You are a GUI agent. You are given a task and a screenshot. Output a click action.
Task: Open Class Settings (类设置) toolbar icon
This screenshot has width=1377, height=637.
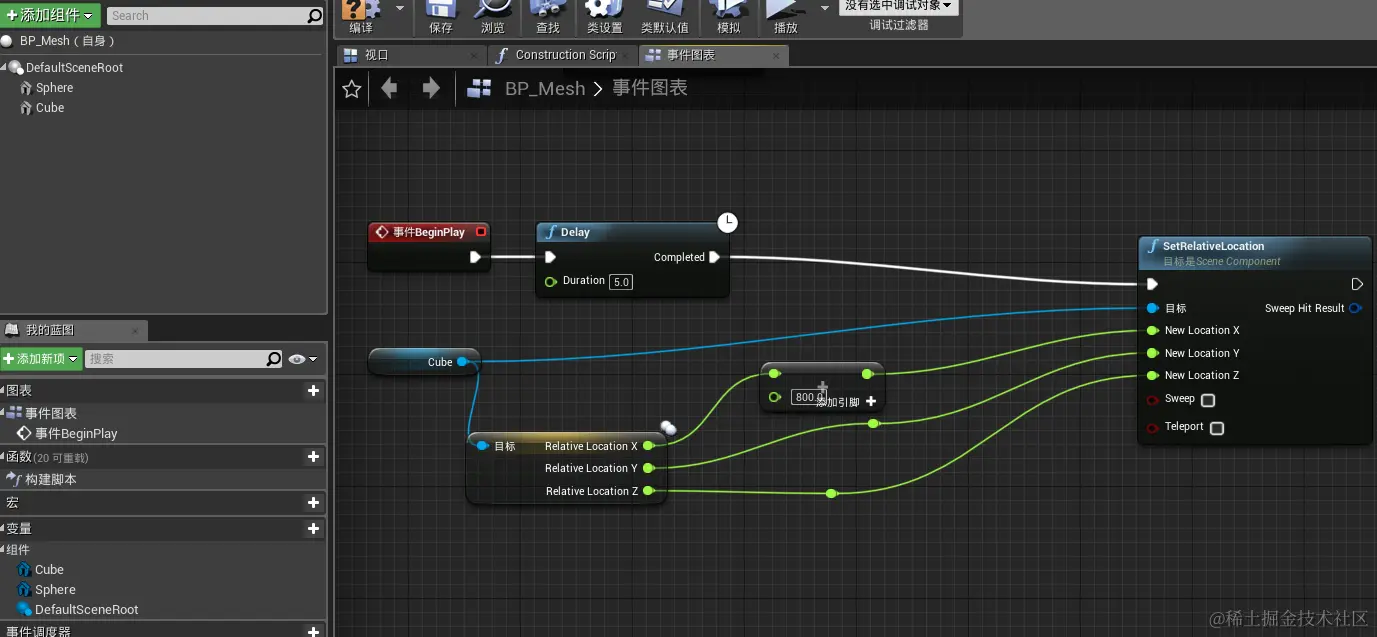click(x=604, y=9)
